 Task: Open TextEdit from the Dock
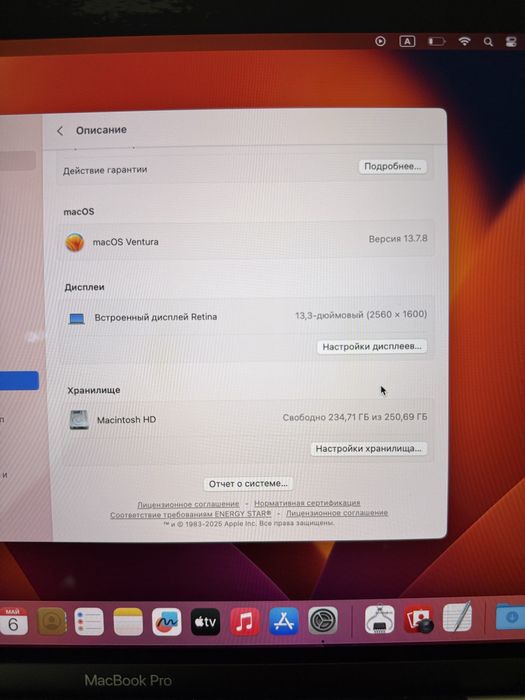(457, 617)
